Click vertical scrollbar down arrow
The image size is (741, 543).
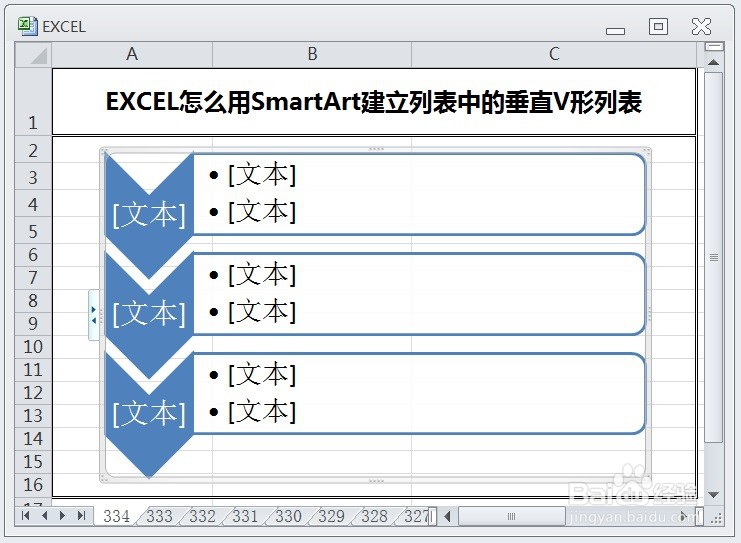pos(714,495)
